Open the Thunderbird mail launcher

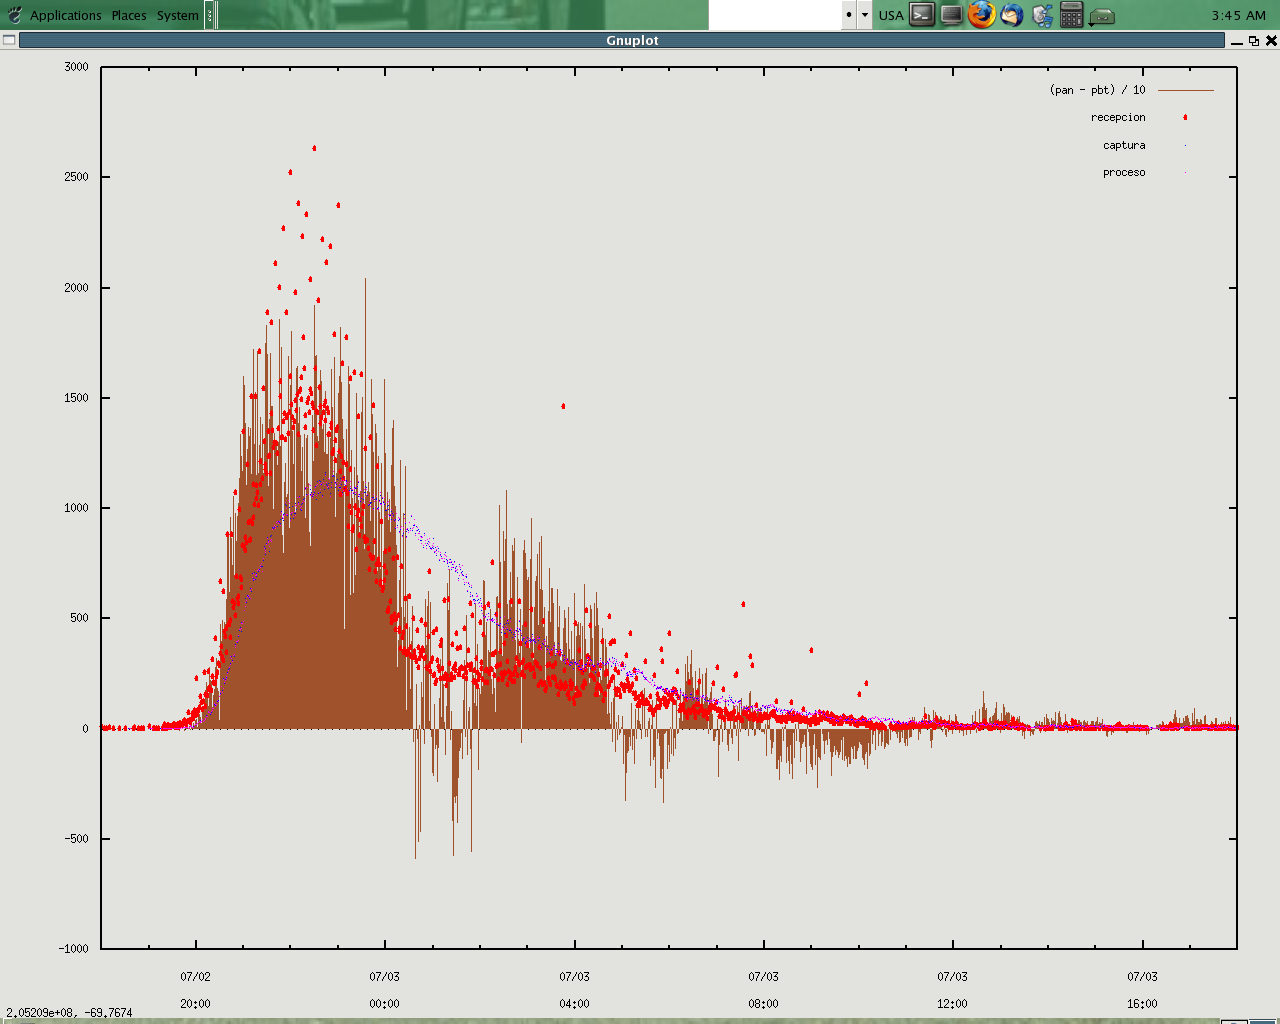point(1012,15)
